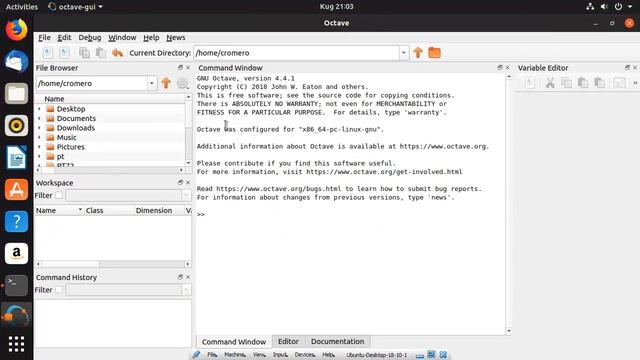Show more Variable Editor toolbar items
Viewport: 640px width, 360px height.
pos(635,83)
